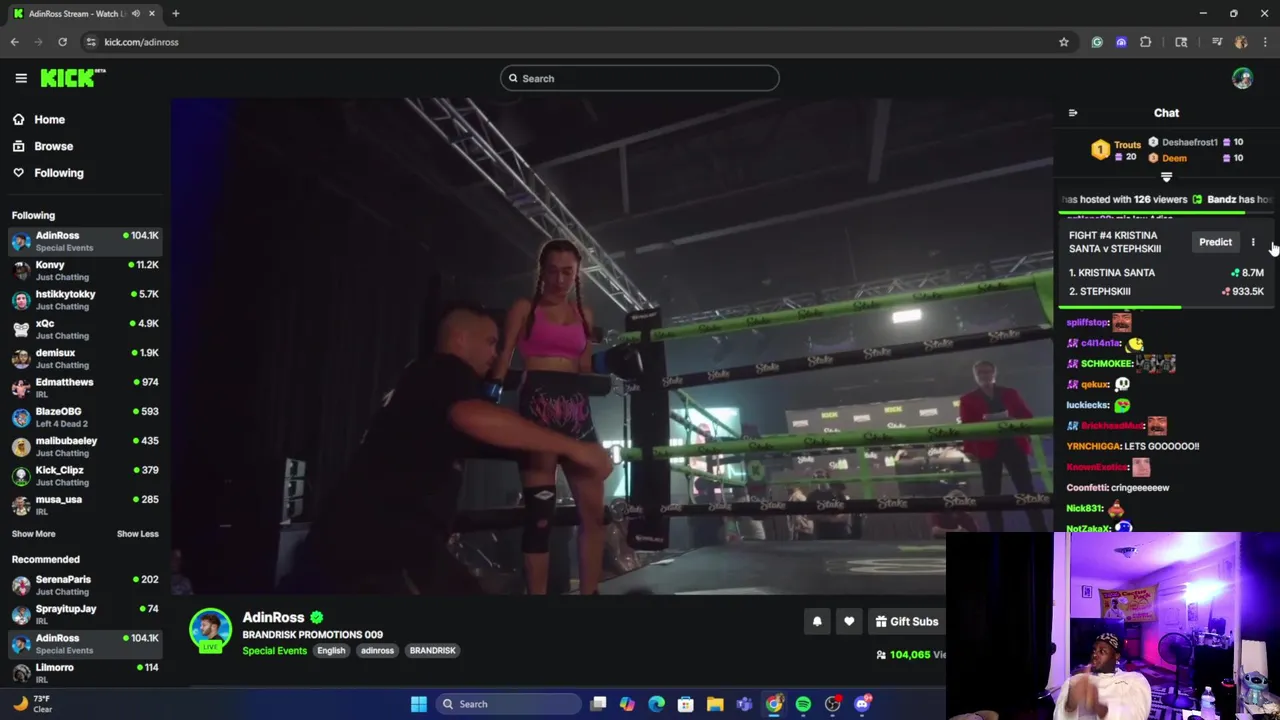
Task: Open Chrome three-dot menu
Action: pyautogui.click(x=1265, y=42)
